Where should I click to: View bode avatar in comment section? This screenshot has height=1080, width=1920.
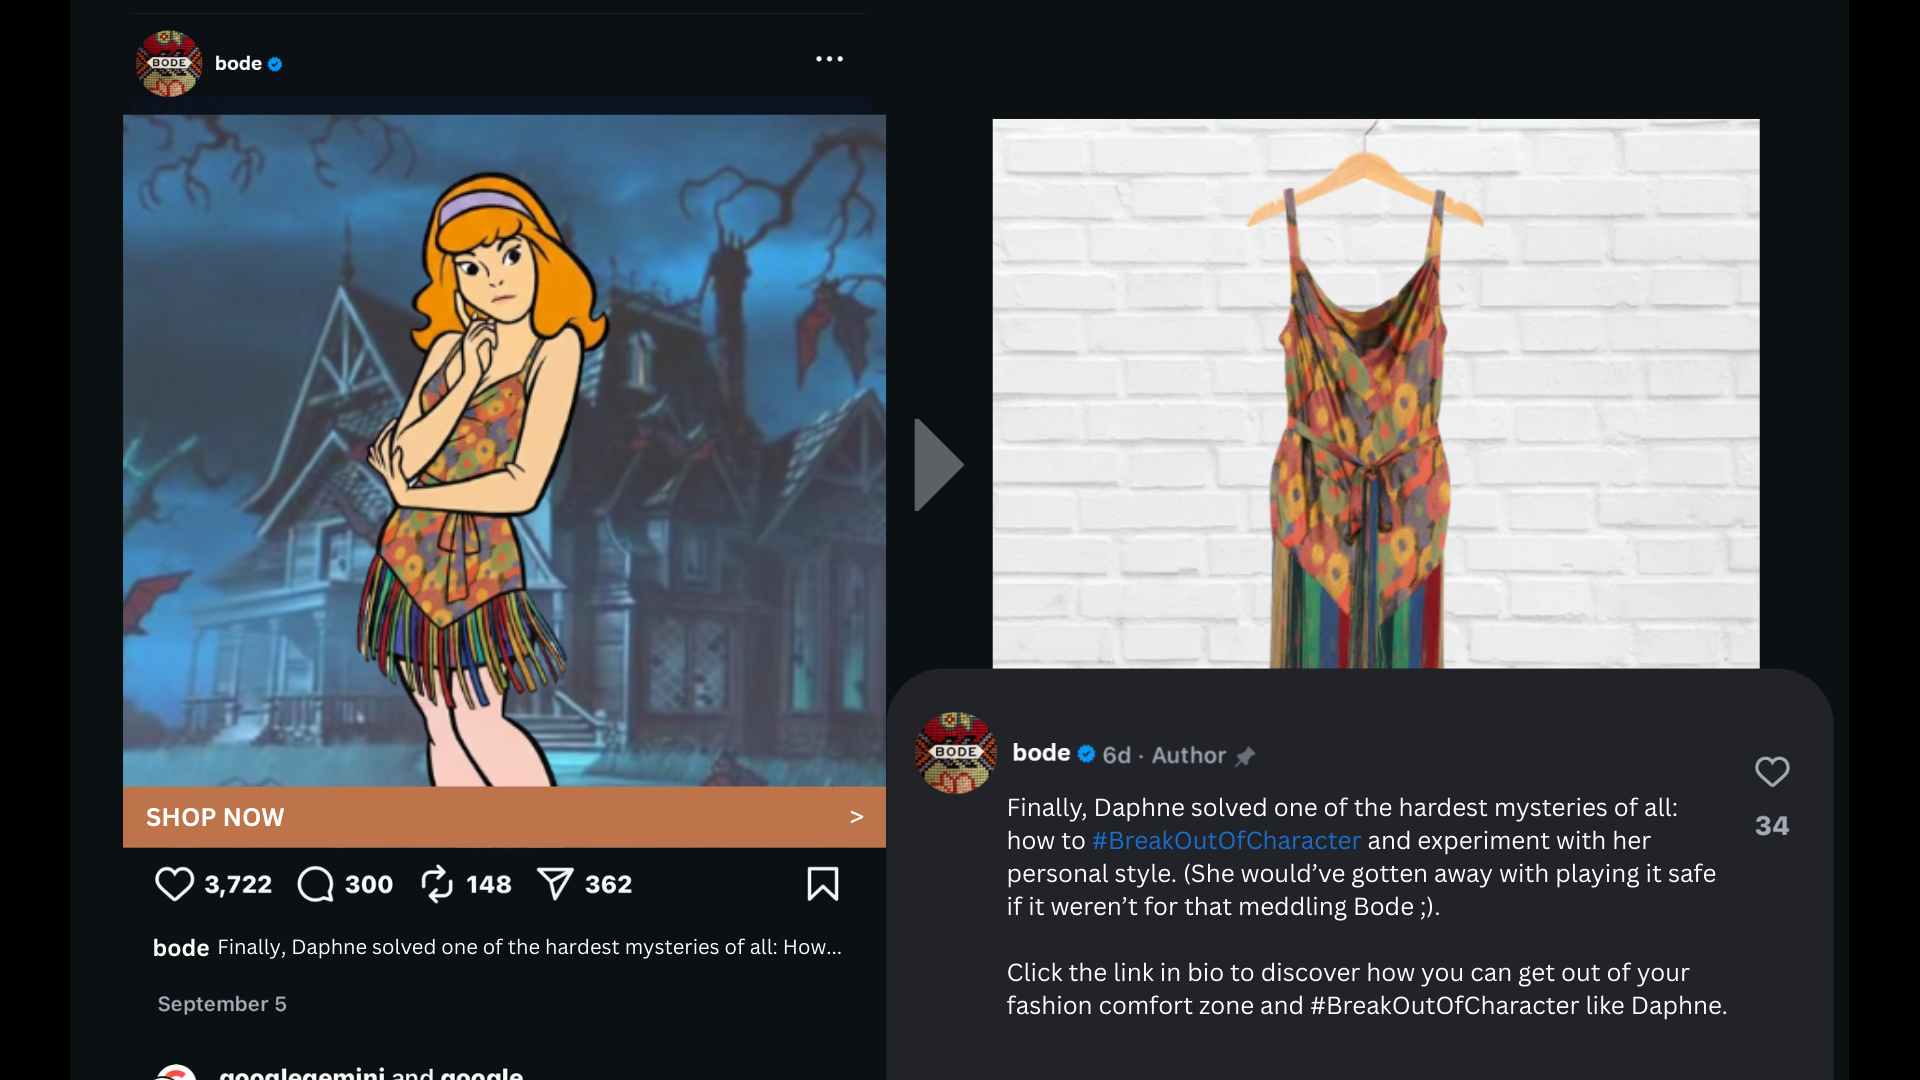click(x=955, y=753)
